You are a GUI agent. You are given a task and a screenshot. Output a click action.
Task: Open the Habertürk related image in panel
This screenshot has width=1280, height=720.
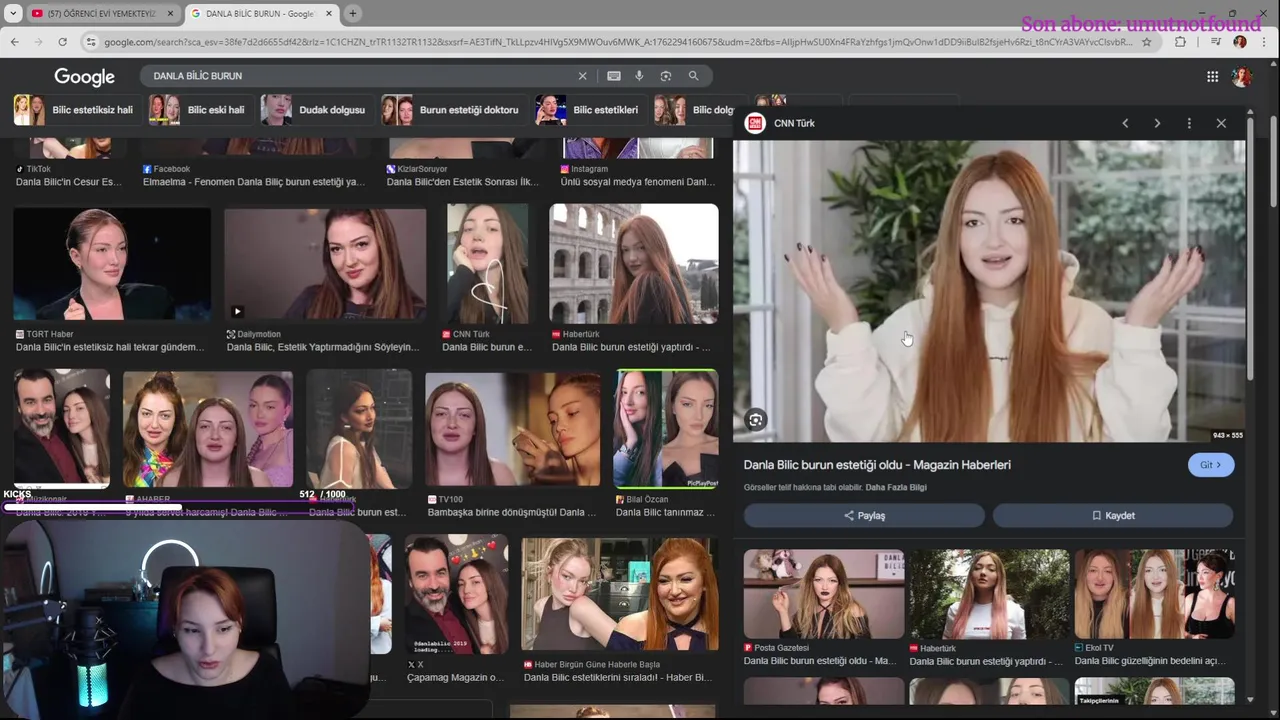pos(989,594)
